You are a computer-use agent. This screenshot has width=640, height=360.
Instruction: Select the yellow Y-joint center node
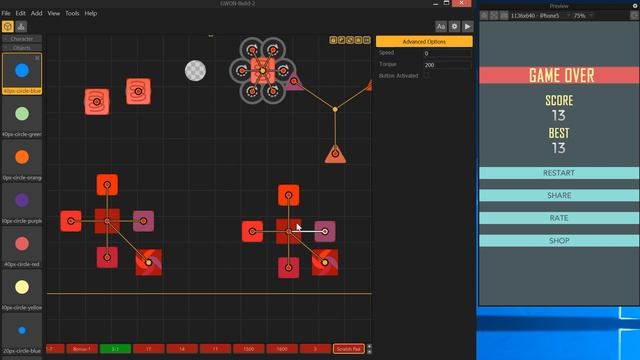click(x=335, y=109)
